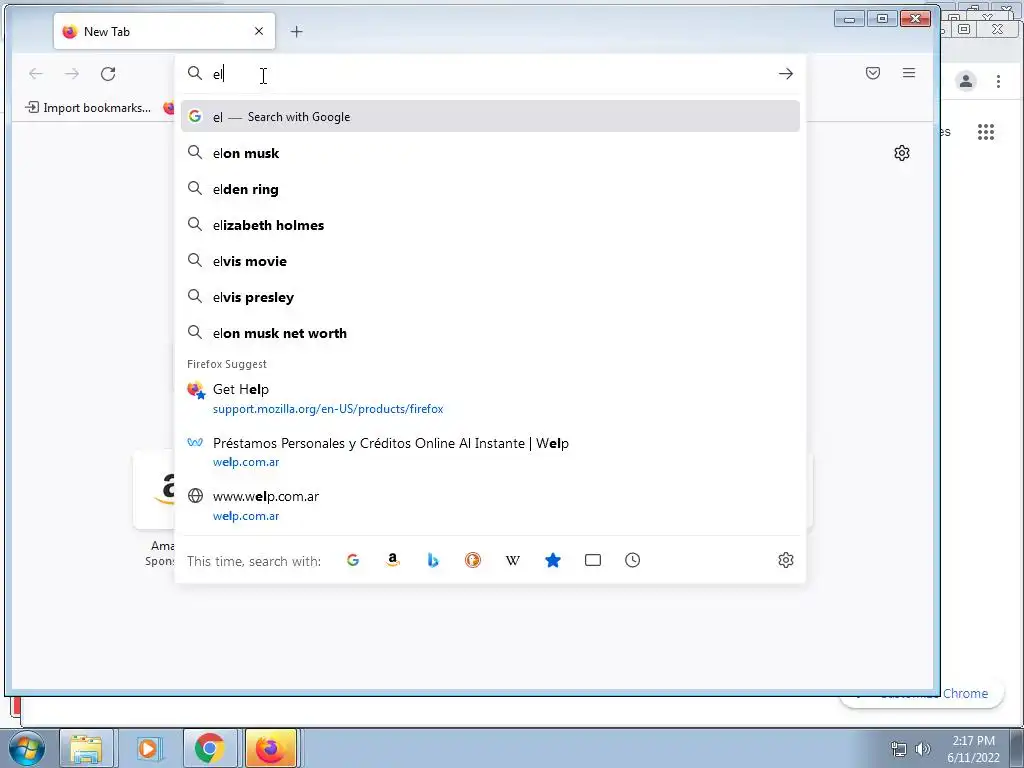Search open tabs with tab icon

coord(592,560)
